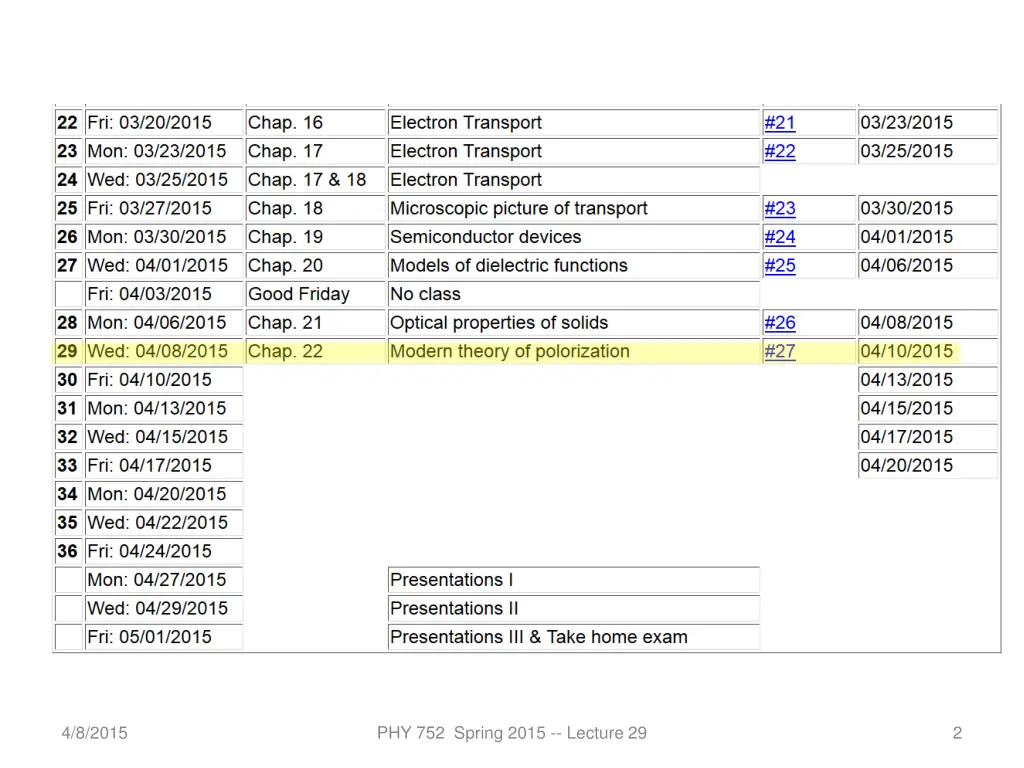Click the Chap. 22 reading cell
Image resolution: width=1024 pixels, height=768 pixels.
tap(286, 352)
